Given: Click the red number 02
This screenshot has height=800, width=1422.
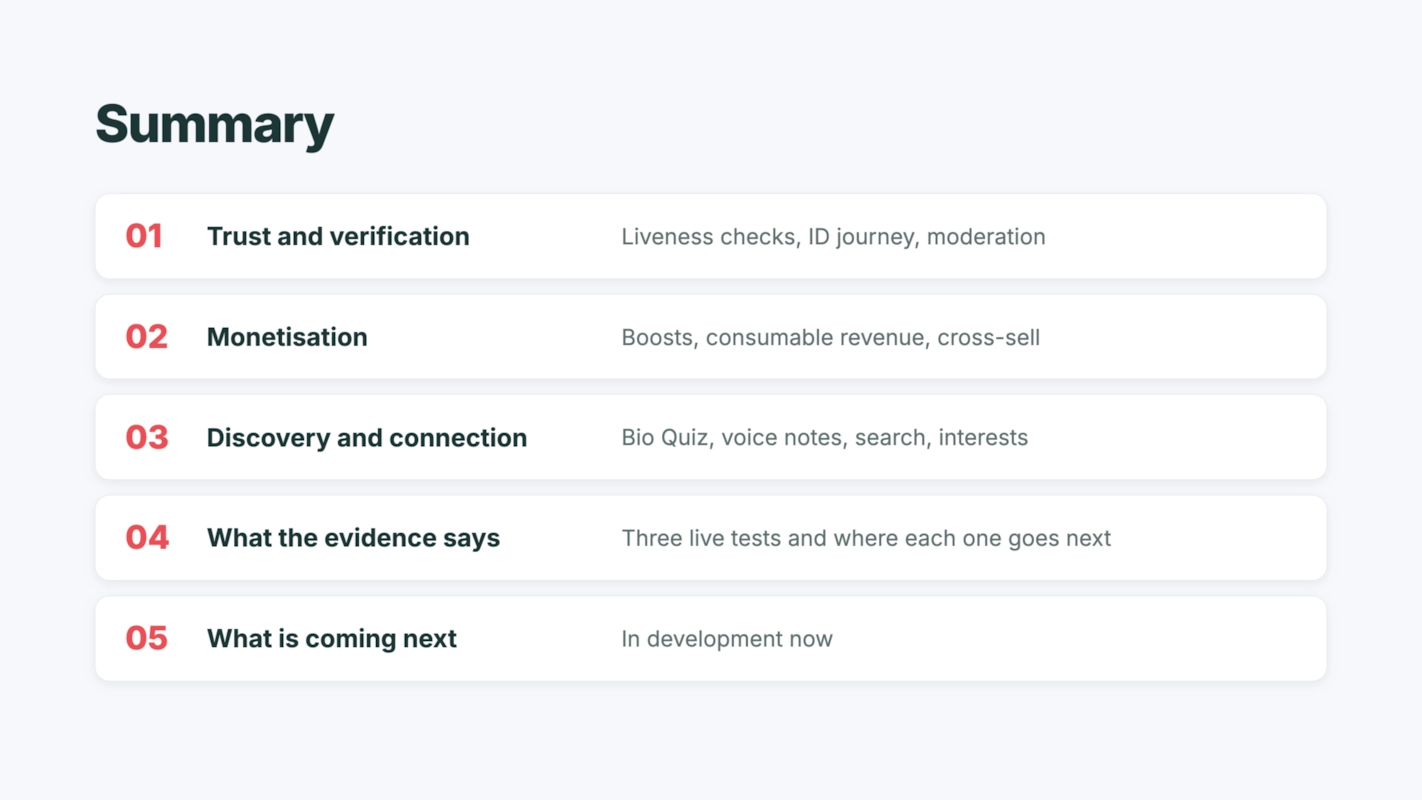Looking at the screenshot, I should click(x=146, y=337).
